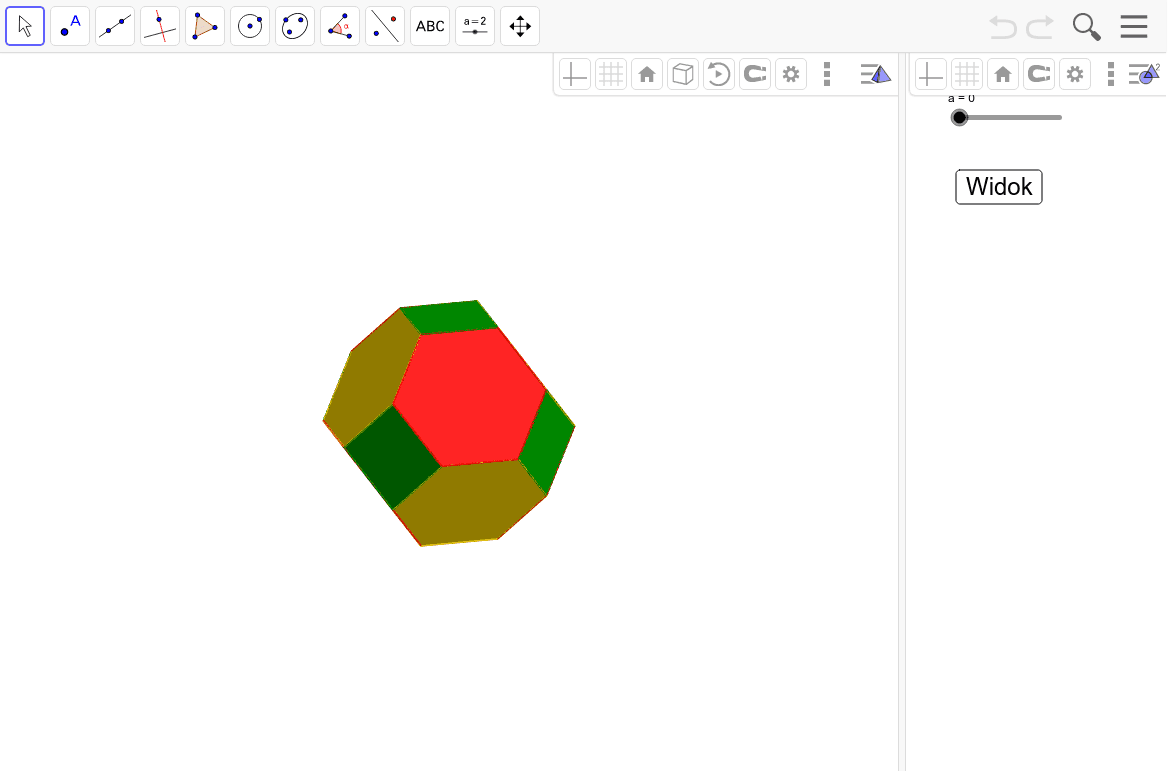
Task: Toggle axes in Graphics 2 view
Action: pyautogui.click(x=930, y=74)
